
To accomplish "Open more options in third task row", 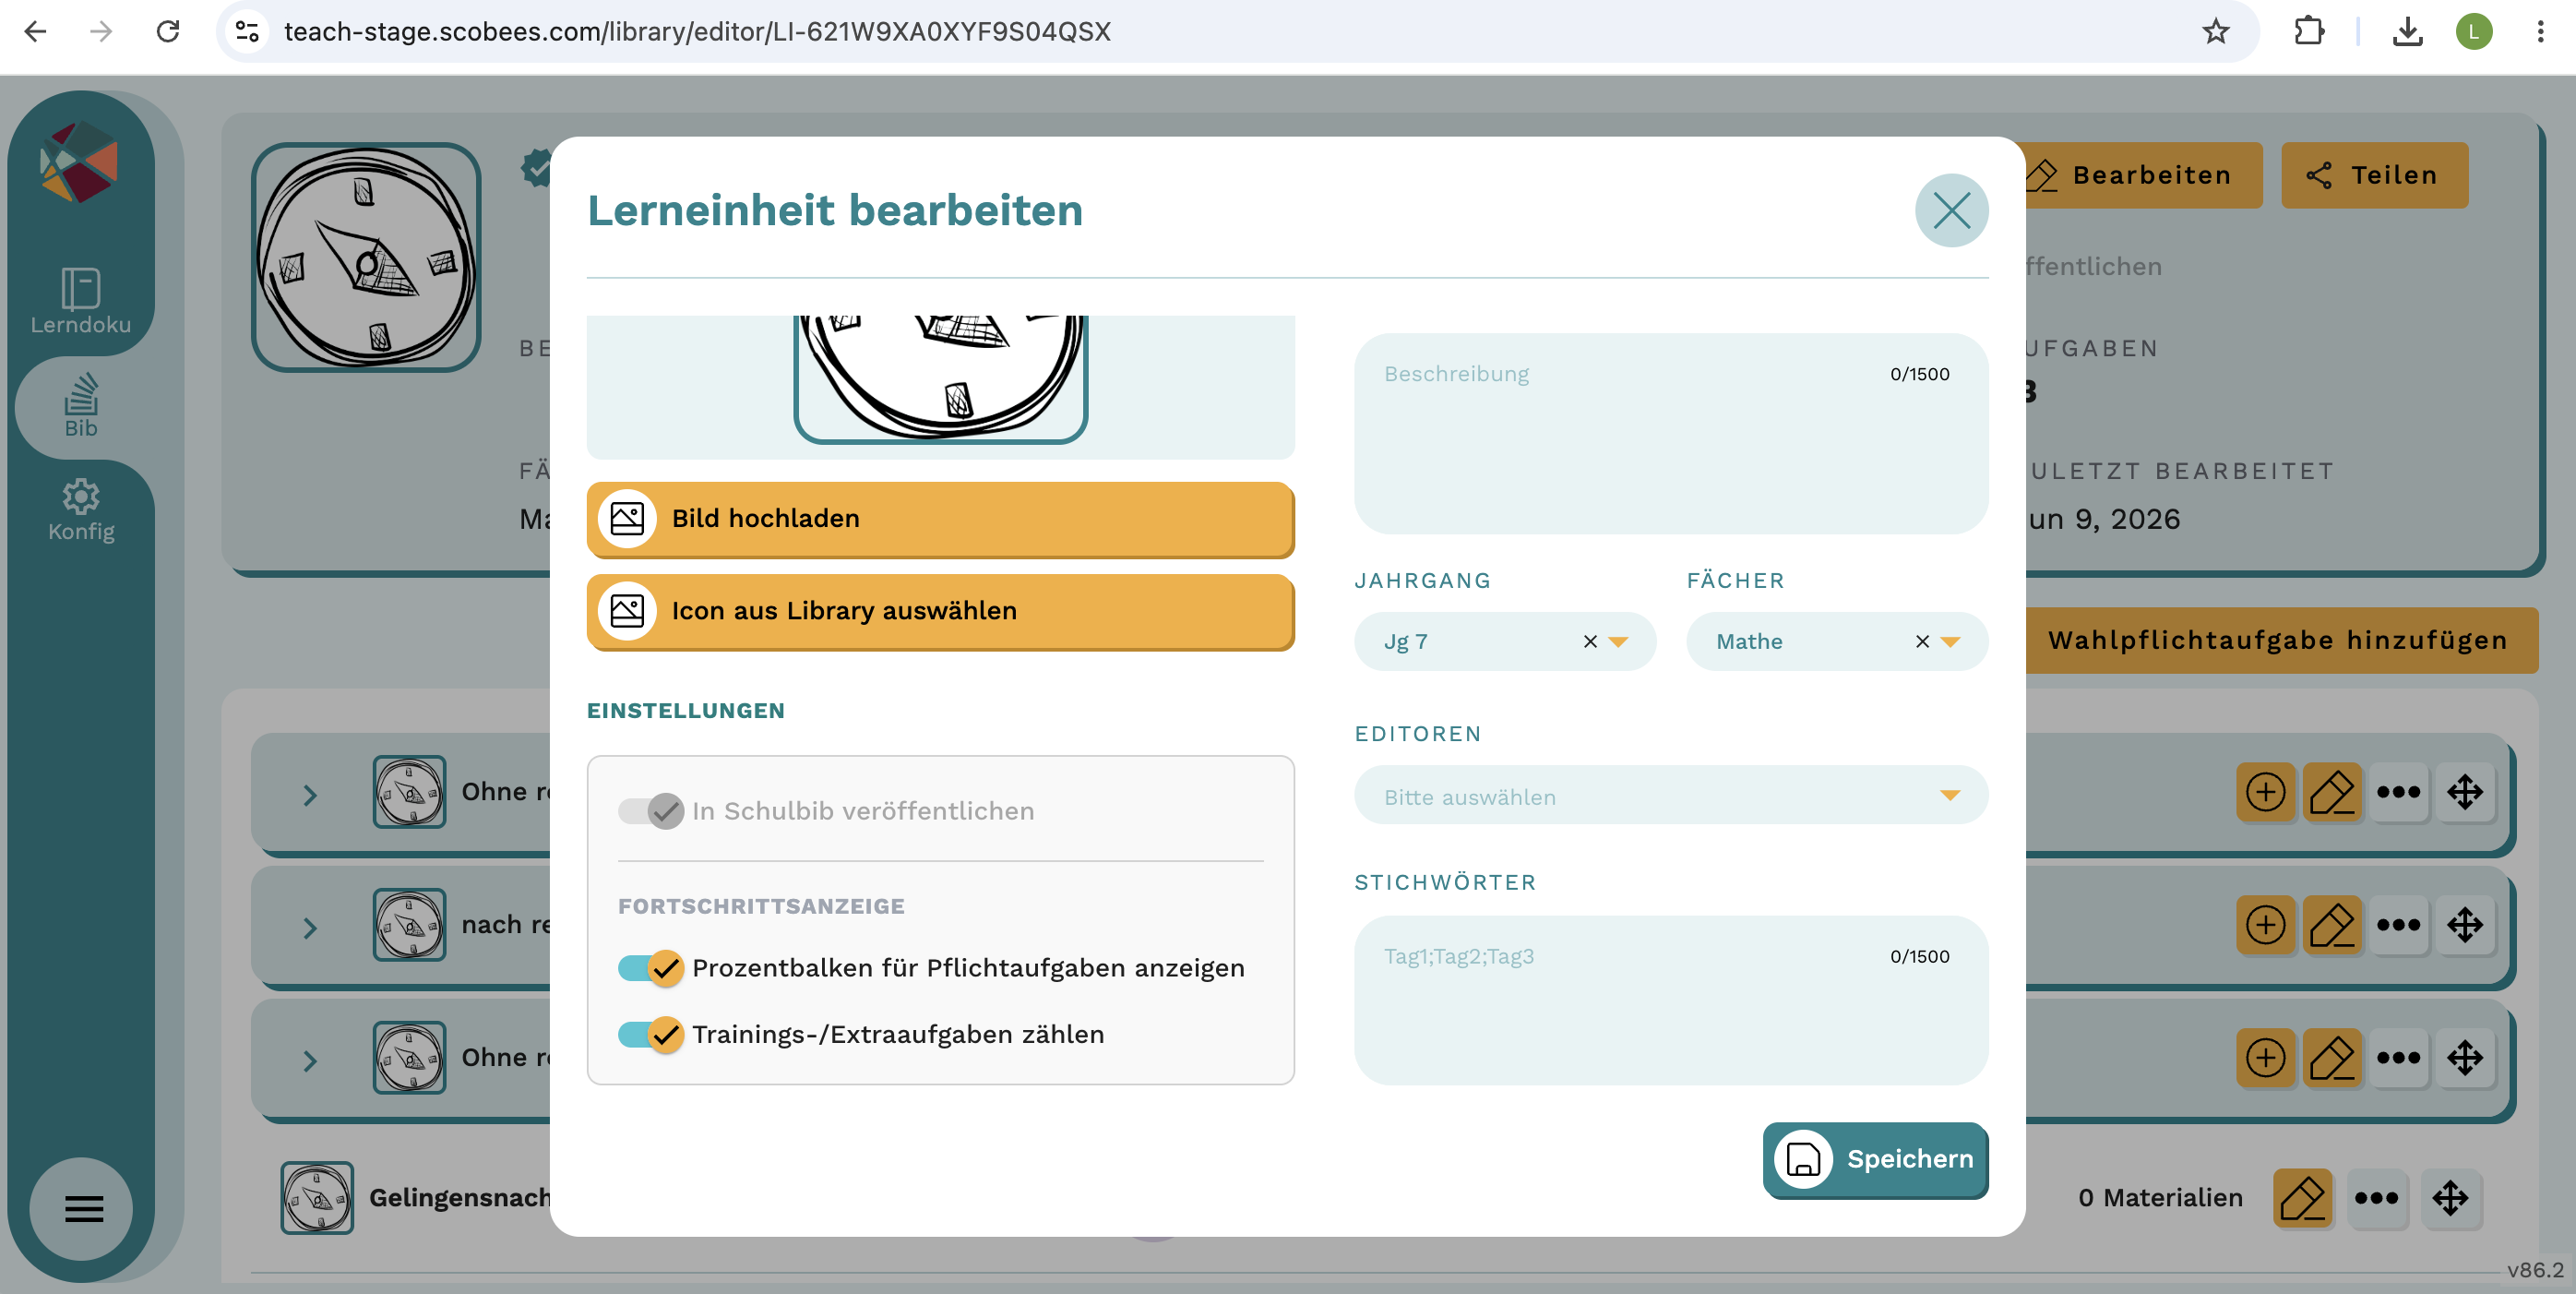I will click(2398, 1058).
